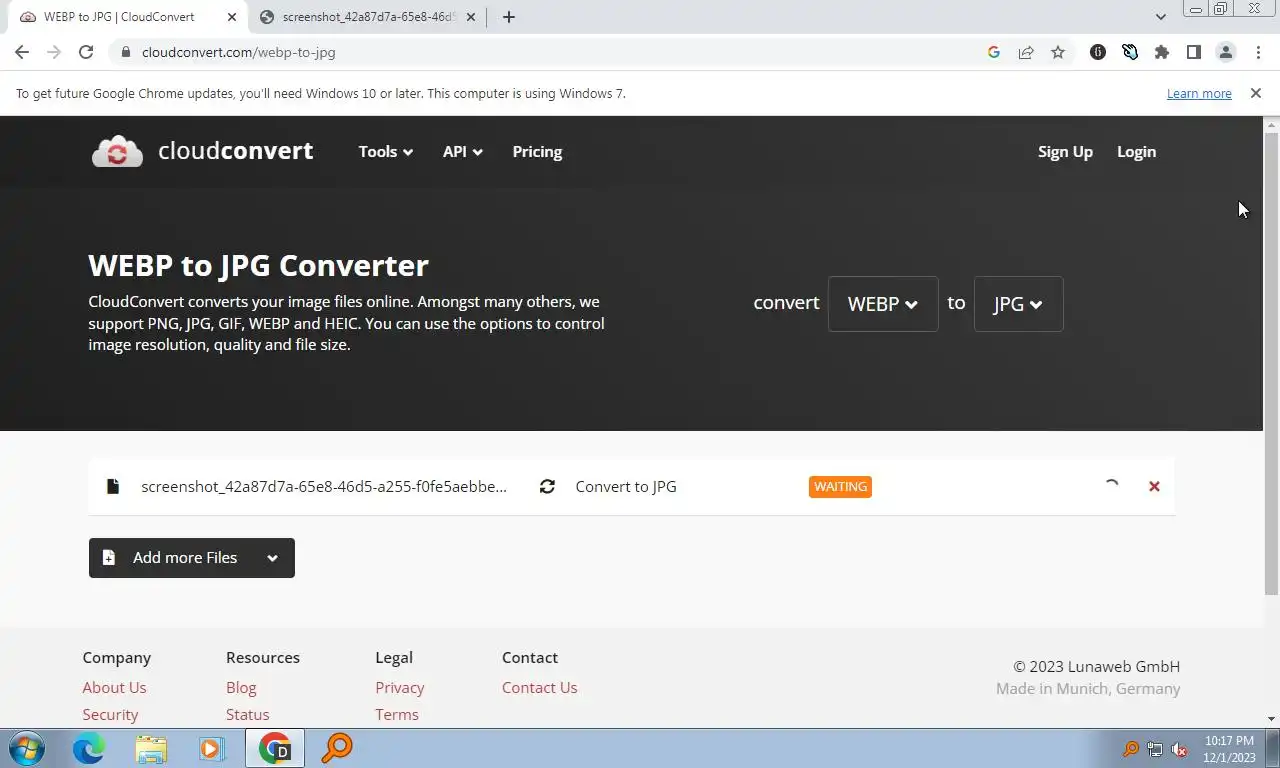The height and width of the screenshot is (768, 1280).
Task: Click the cloudconvert brand name text
Action: coord(236,151)
